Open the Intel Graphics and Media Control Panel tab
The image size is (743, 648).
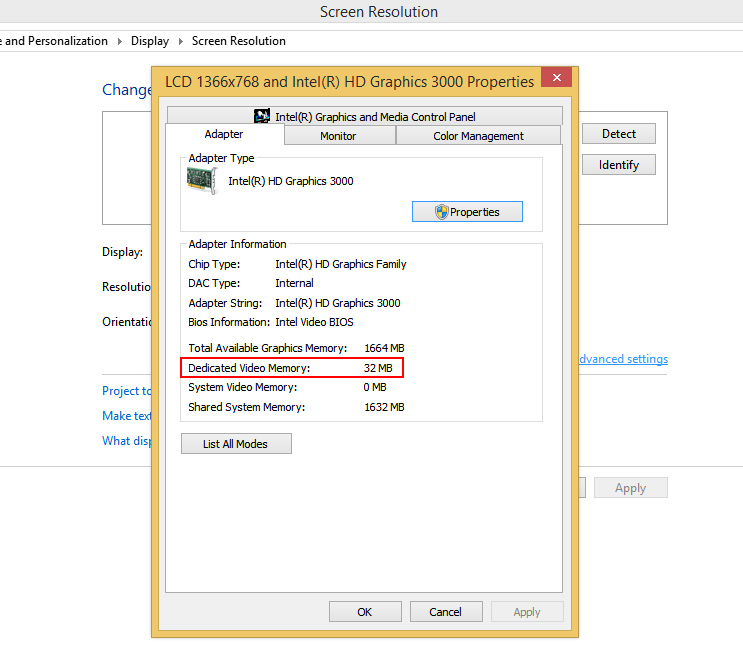pos(364,116)
